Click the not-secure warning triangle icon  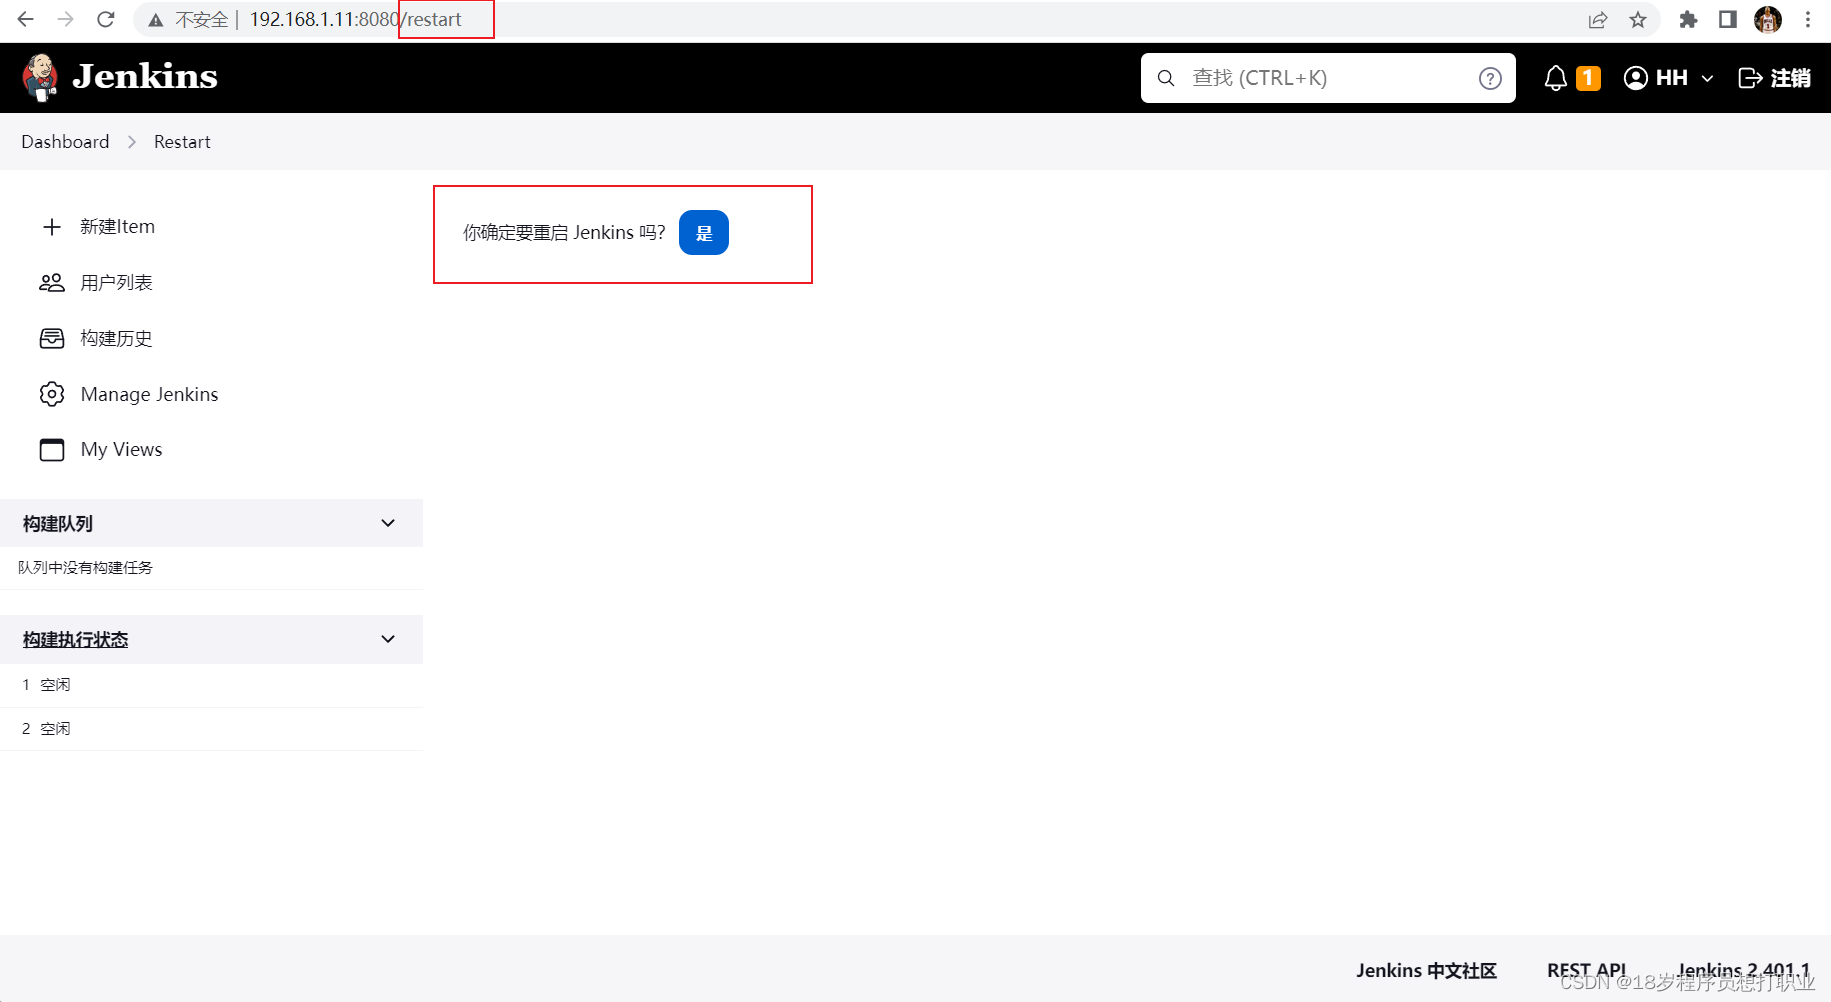(x=156, y=20)
